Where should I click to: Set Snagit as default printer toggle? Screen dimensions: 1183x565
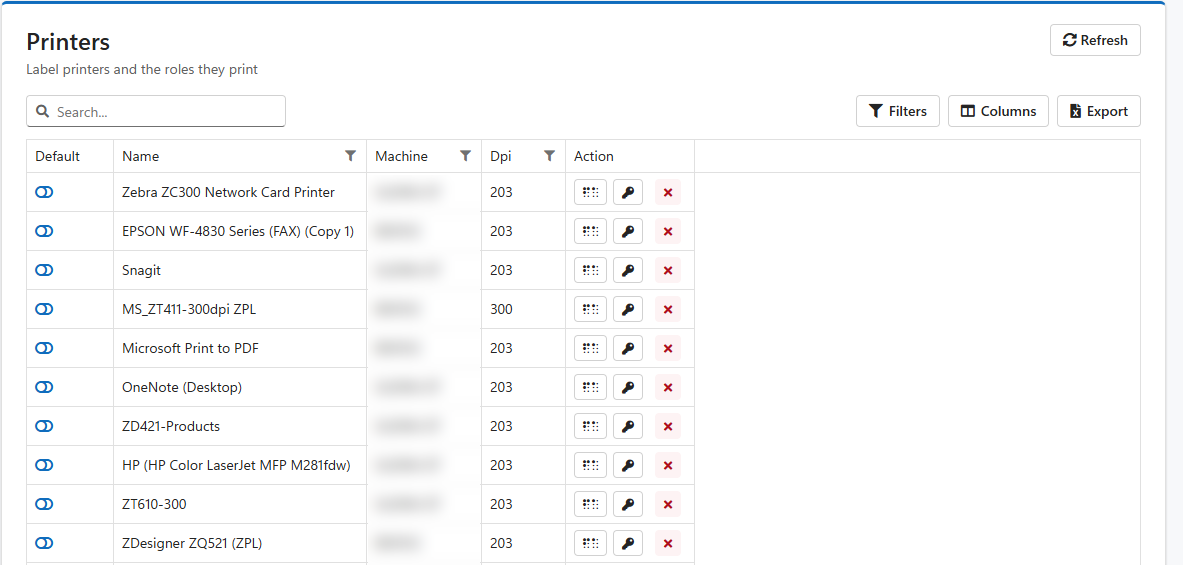45,270
